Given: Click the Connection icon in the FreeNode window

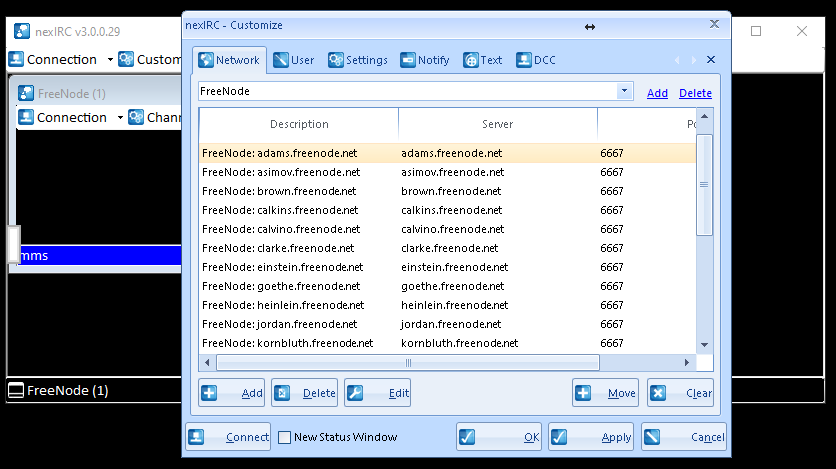Looking at the screenshot, I should tap(26, 117).
